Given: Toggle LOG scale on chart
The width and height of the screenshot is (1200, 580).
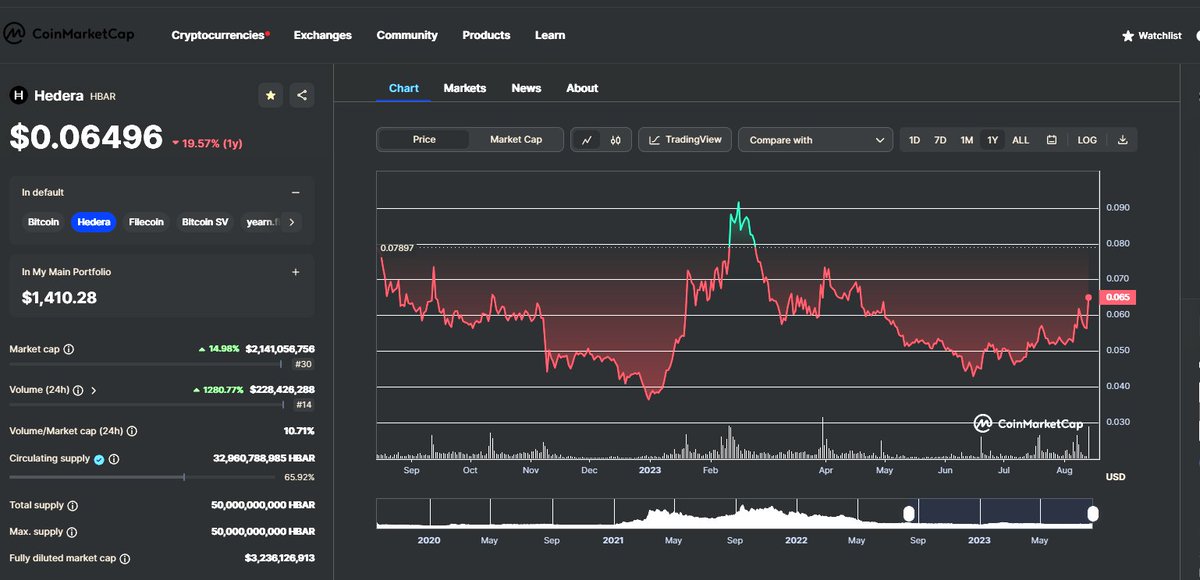Looking at the screenshot, I should click(x=1087, y=140).
